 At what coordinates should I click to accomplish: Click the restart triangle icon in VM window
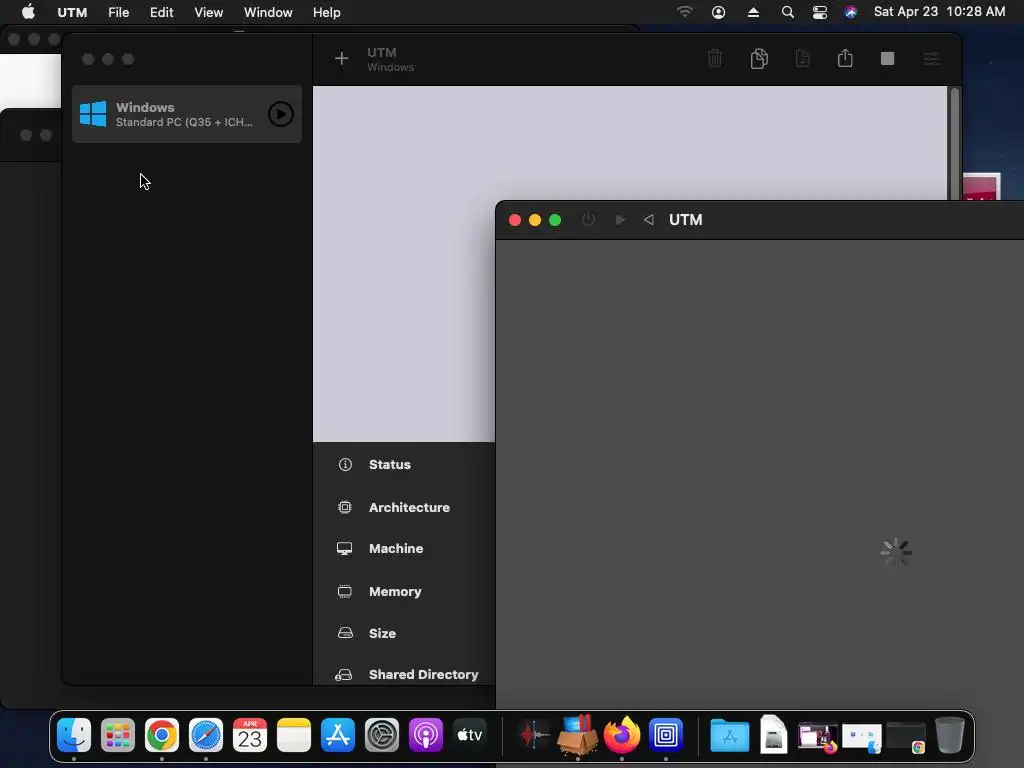click(x=648, y=220)
